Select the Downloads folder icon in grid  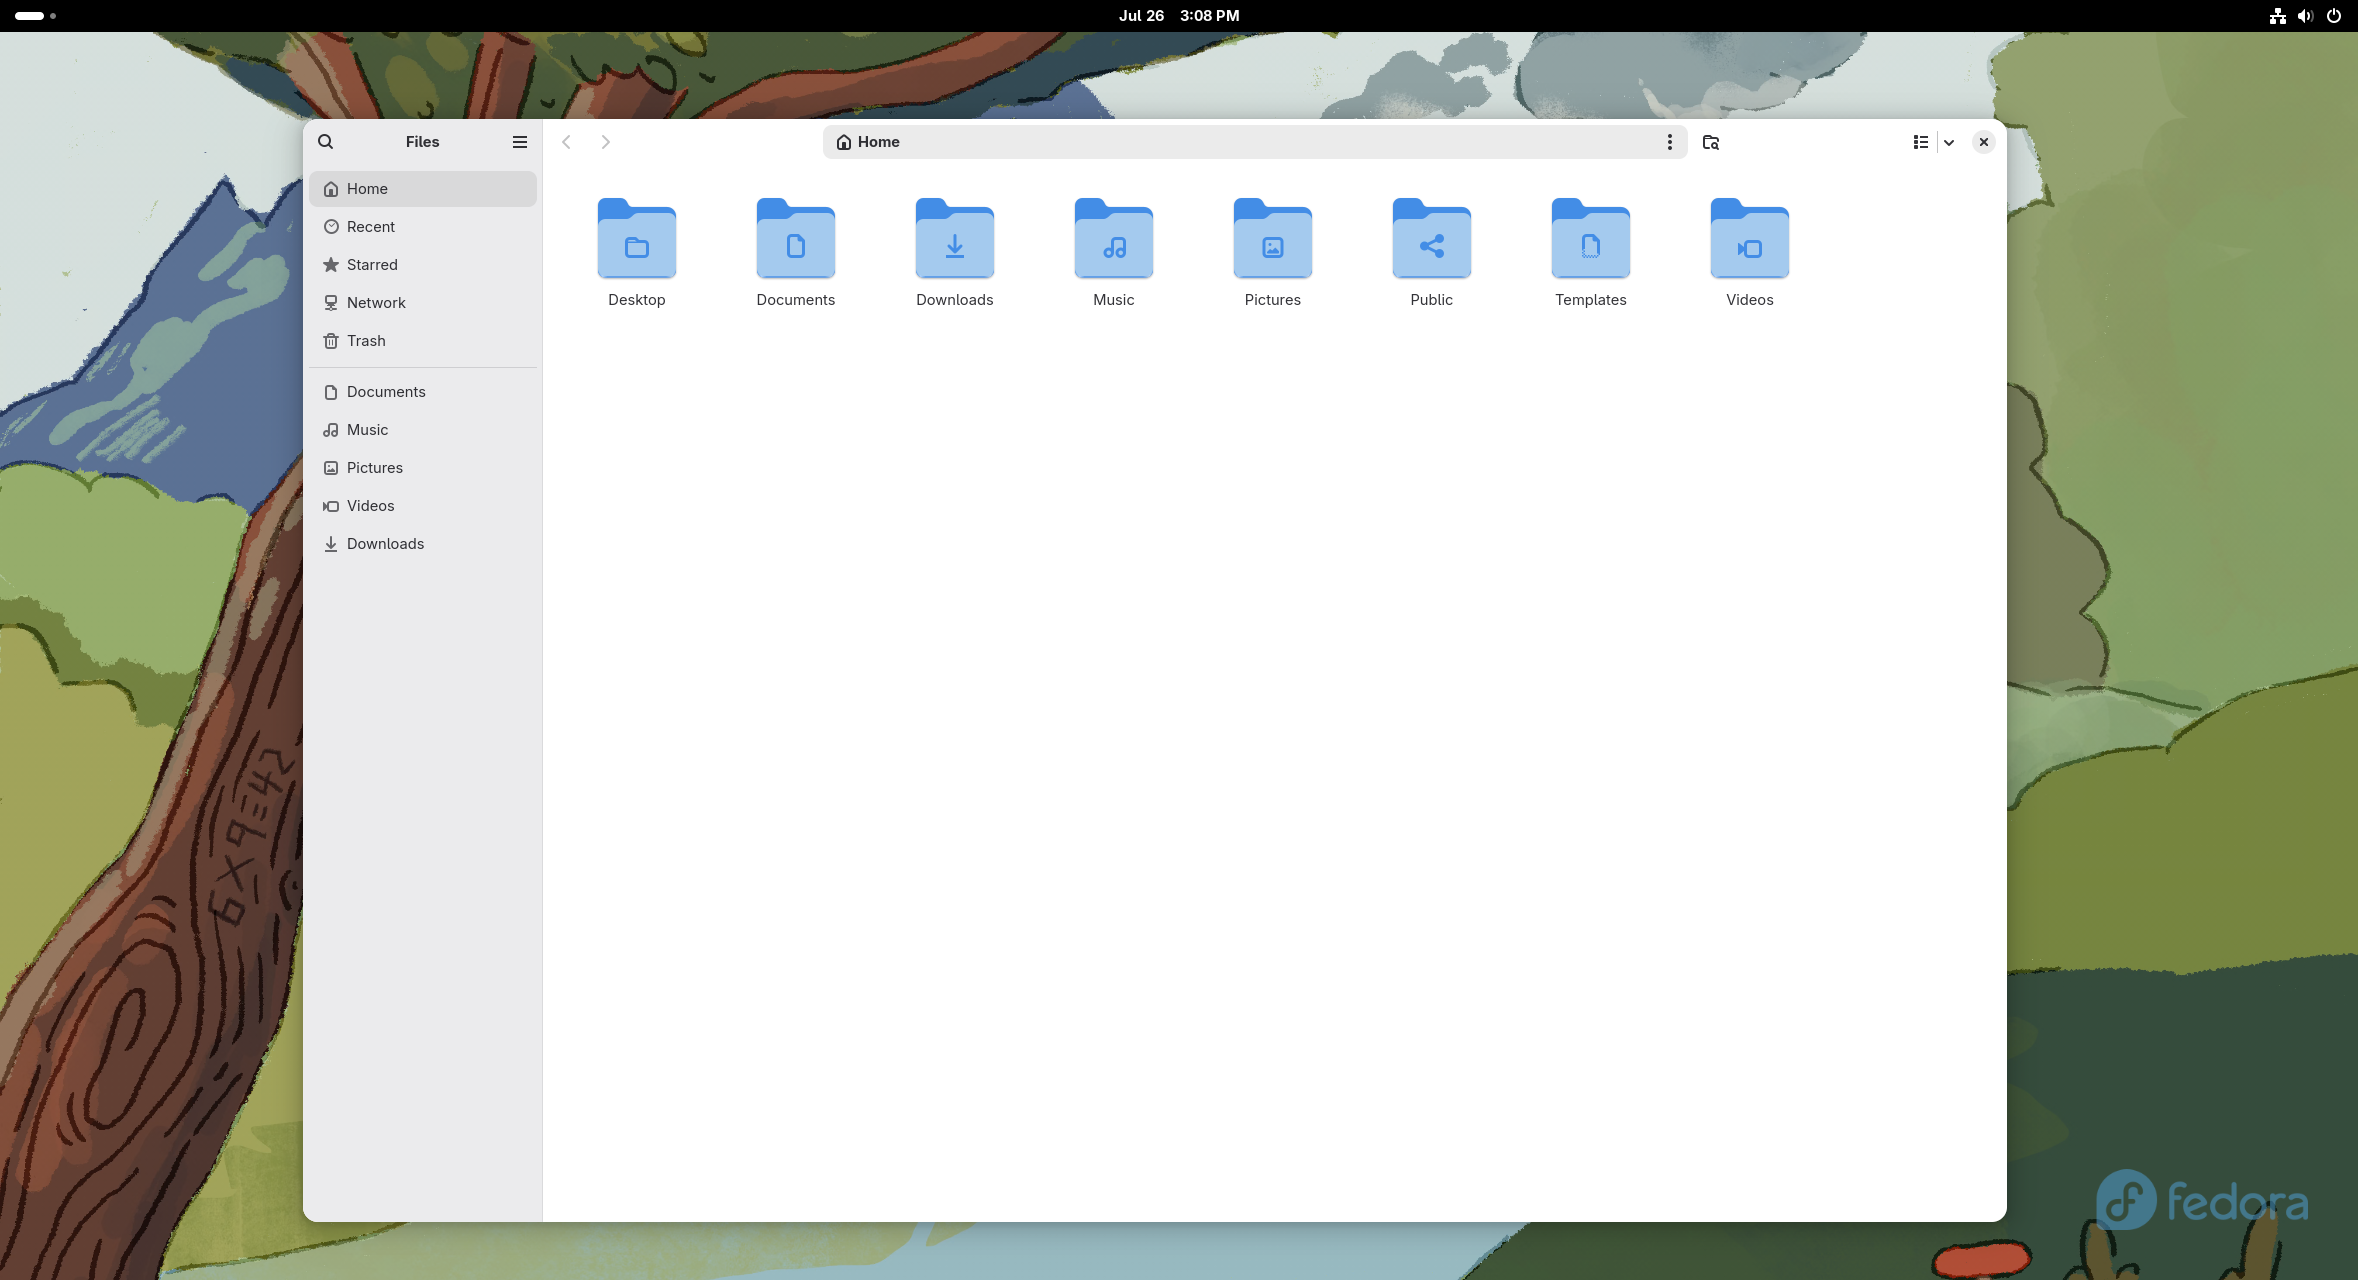(x=955, y=239)
